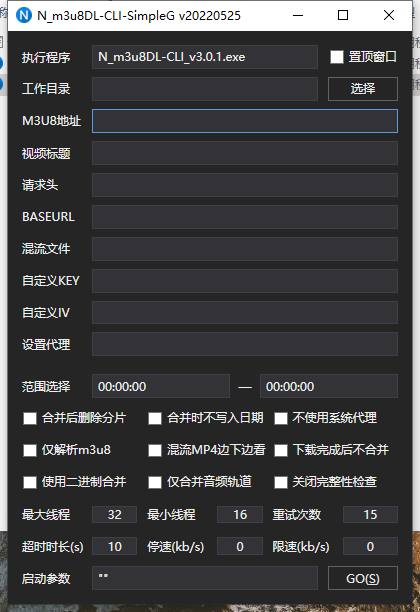This screenshot has height=612, width=420.
Task: Click the 限速(kb/s) value field
Action: click(370, 546)
